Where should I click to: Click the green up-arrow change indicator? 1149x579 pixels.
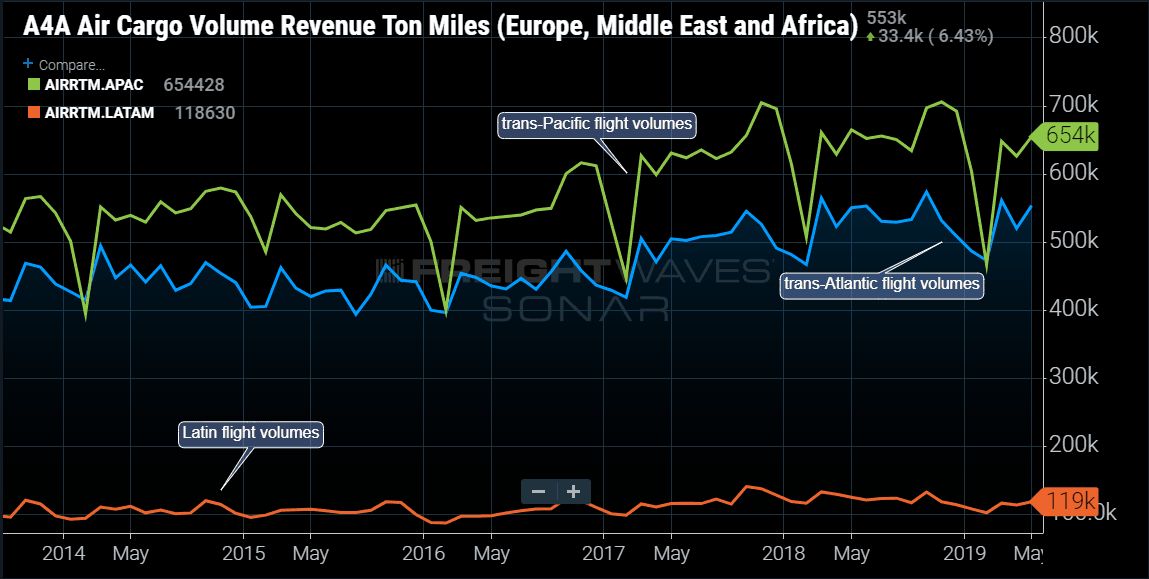tap(870, 36)
